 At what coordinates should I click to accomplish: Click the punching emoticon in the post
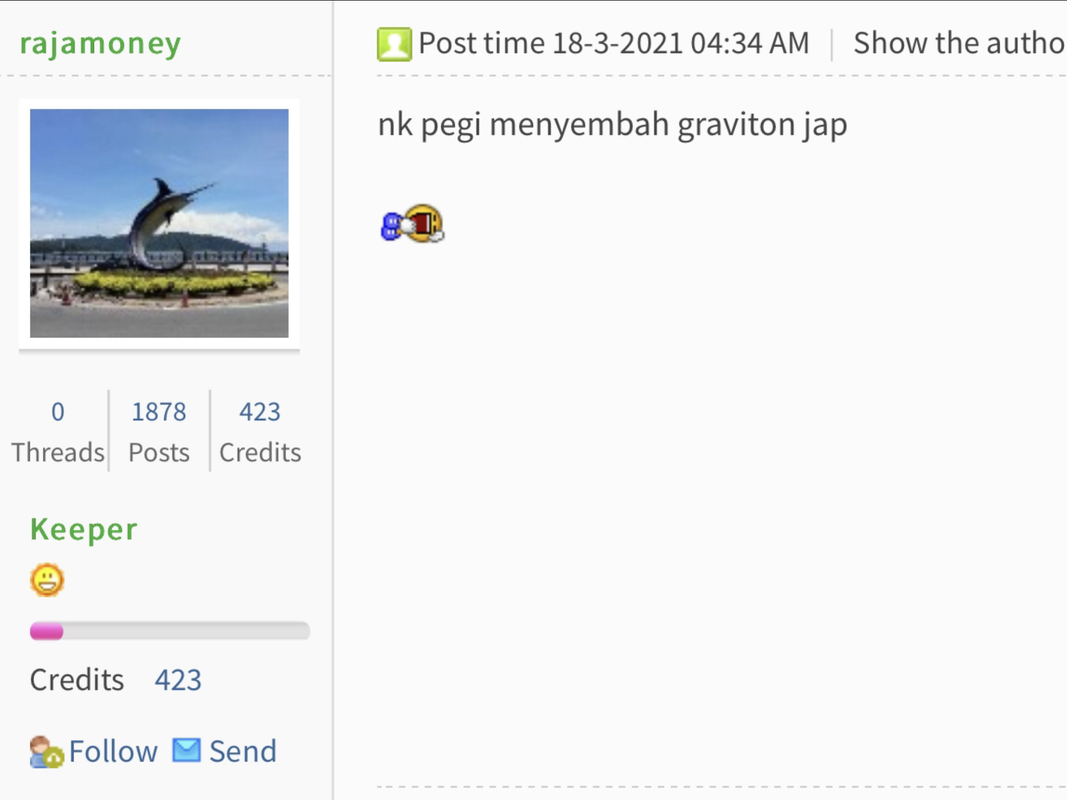pos(412,224)
